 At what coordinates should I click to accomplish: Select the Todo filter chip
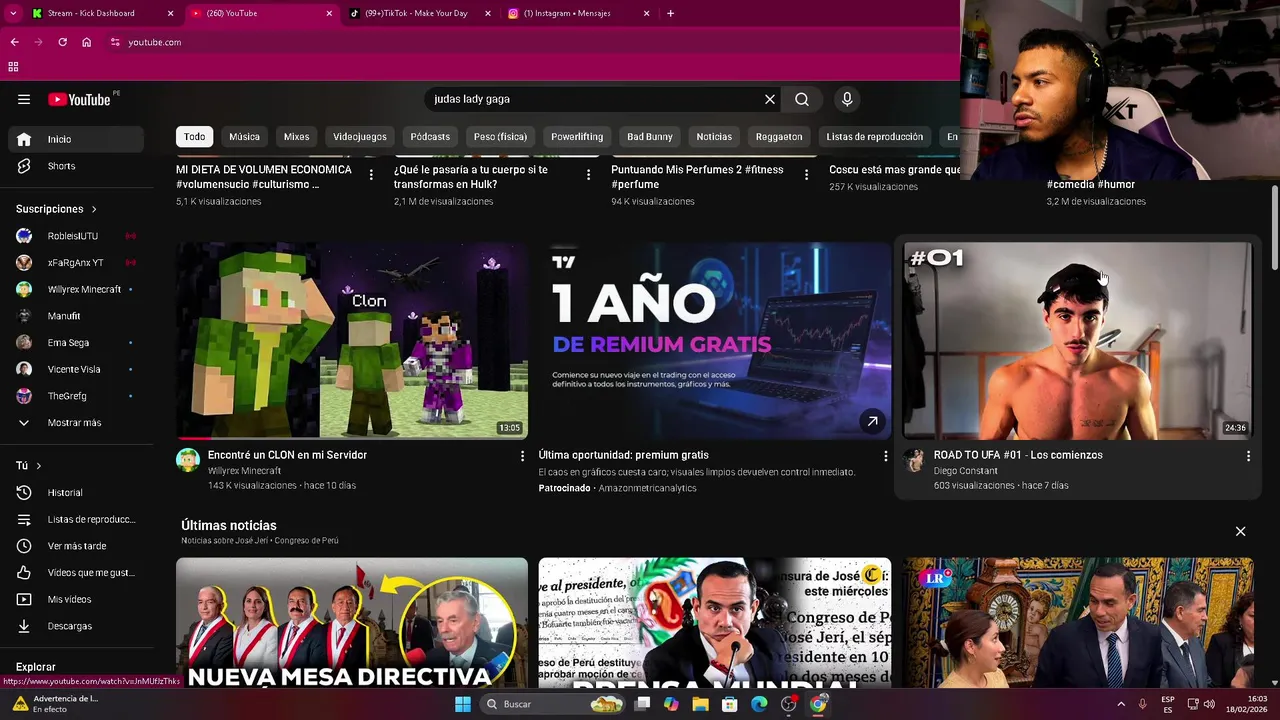pos(195,137)
